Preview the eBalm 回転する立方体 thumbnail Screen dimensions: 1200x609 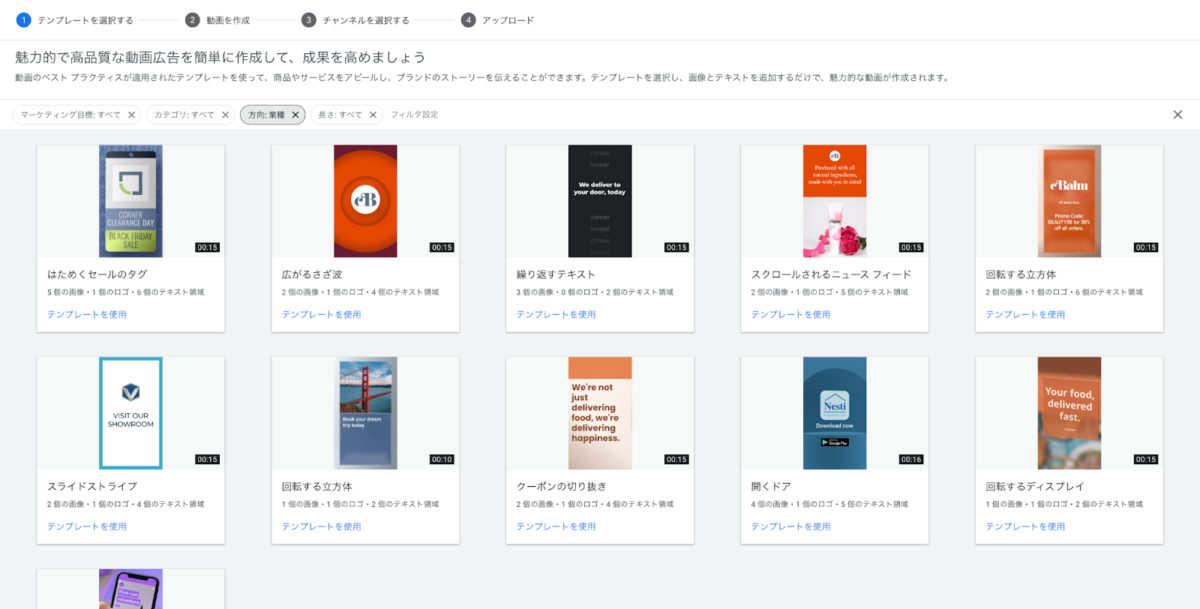coord(1069,201)
